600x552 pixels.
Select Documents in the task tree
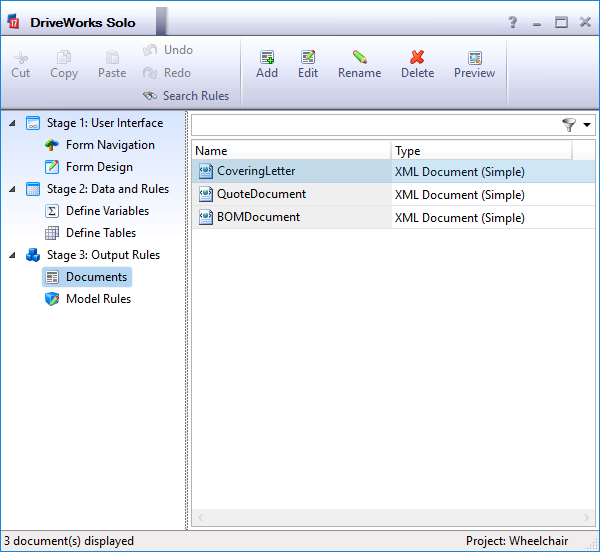[96, 277]
